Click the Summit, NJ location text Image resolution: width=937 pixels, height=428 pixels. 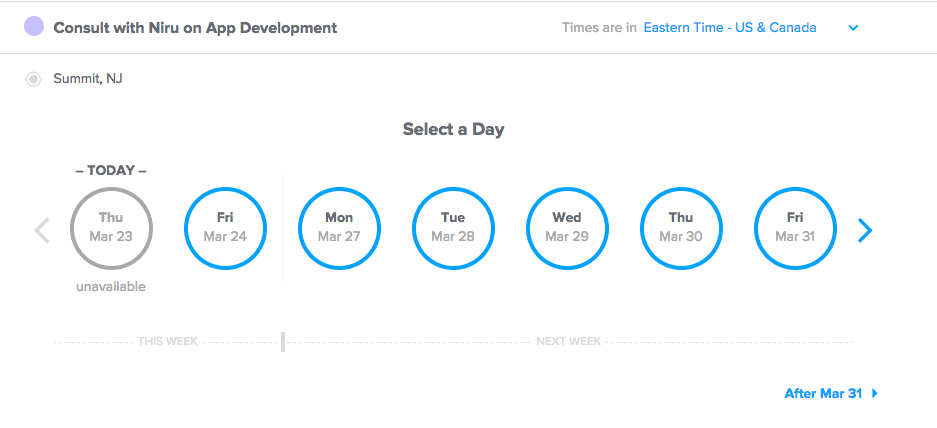coord(88,78)
